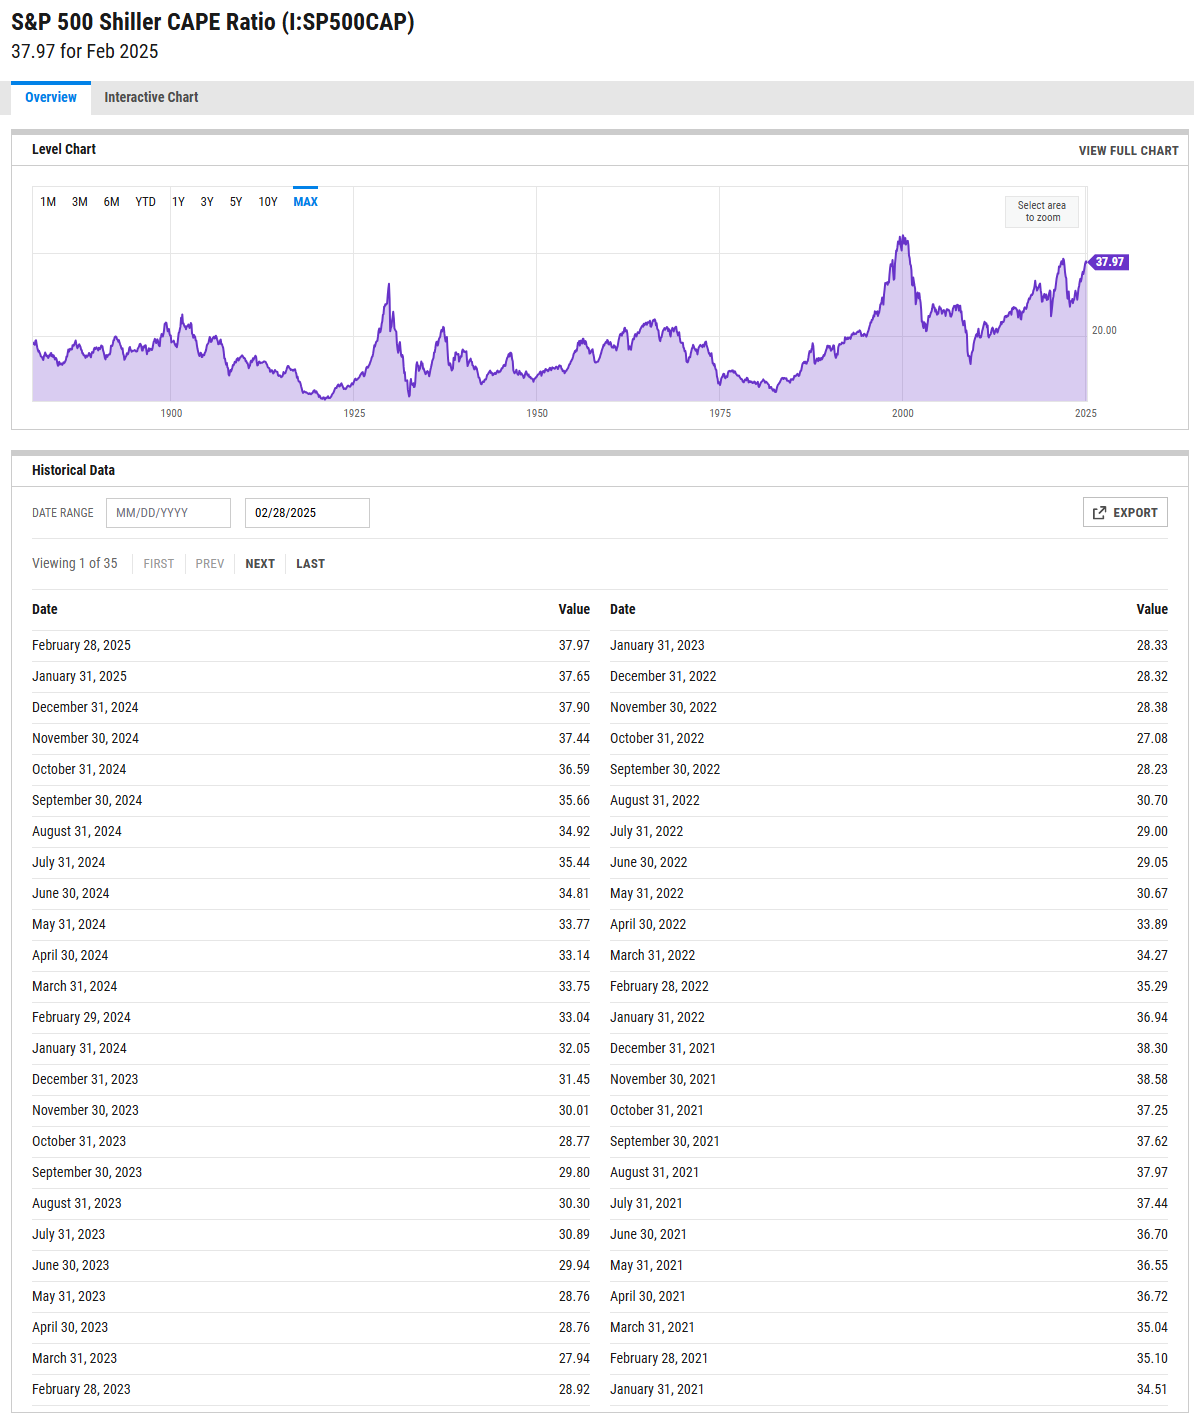The image size is (1194, 1418).
Task: Click value 35.66 for September 2024
Action: click(x=574, y=801)
